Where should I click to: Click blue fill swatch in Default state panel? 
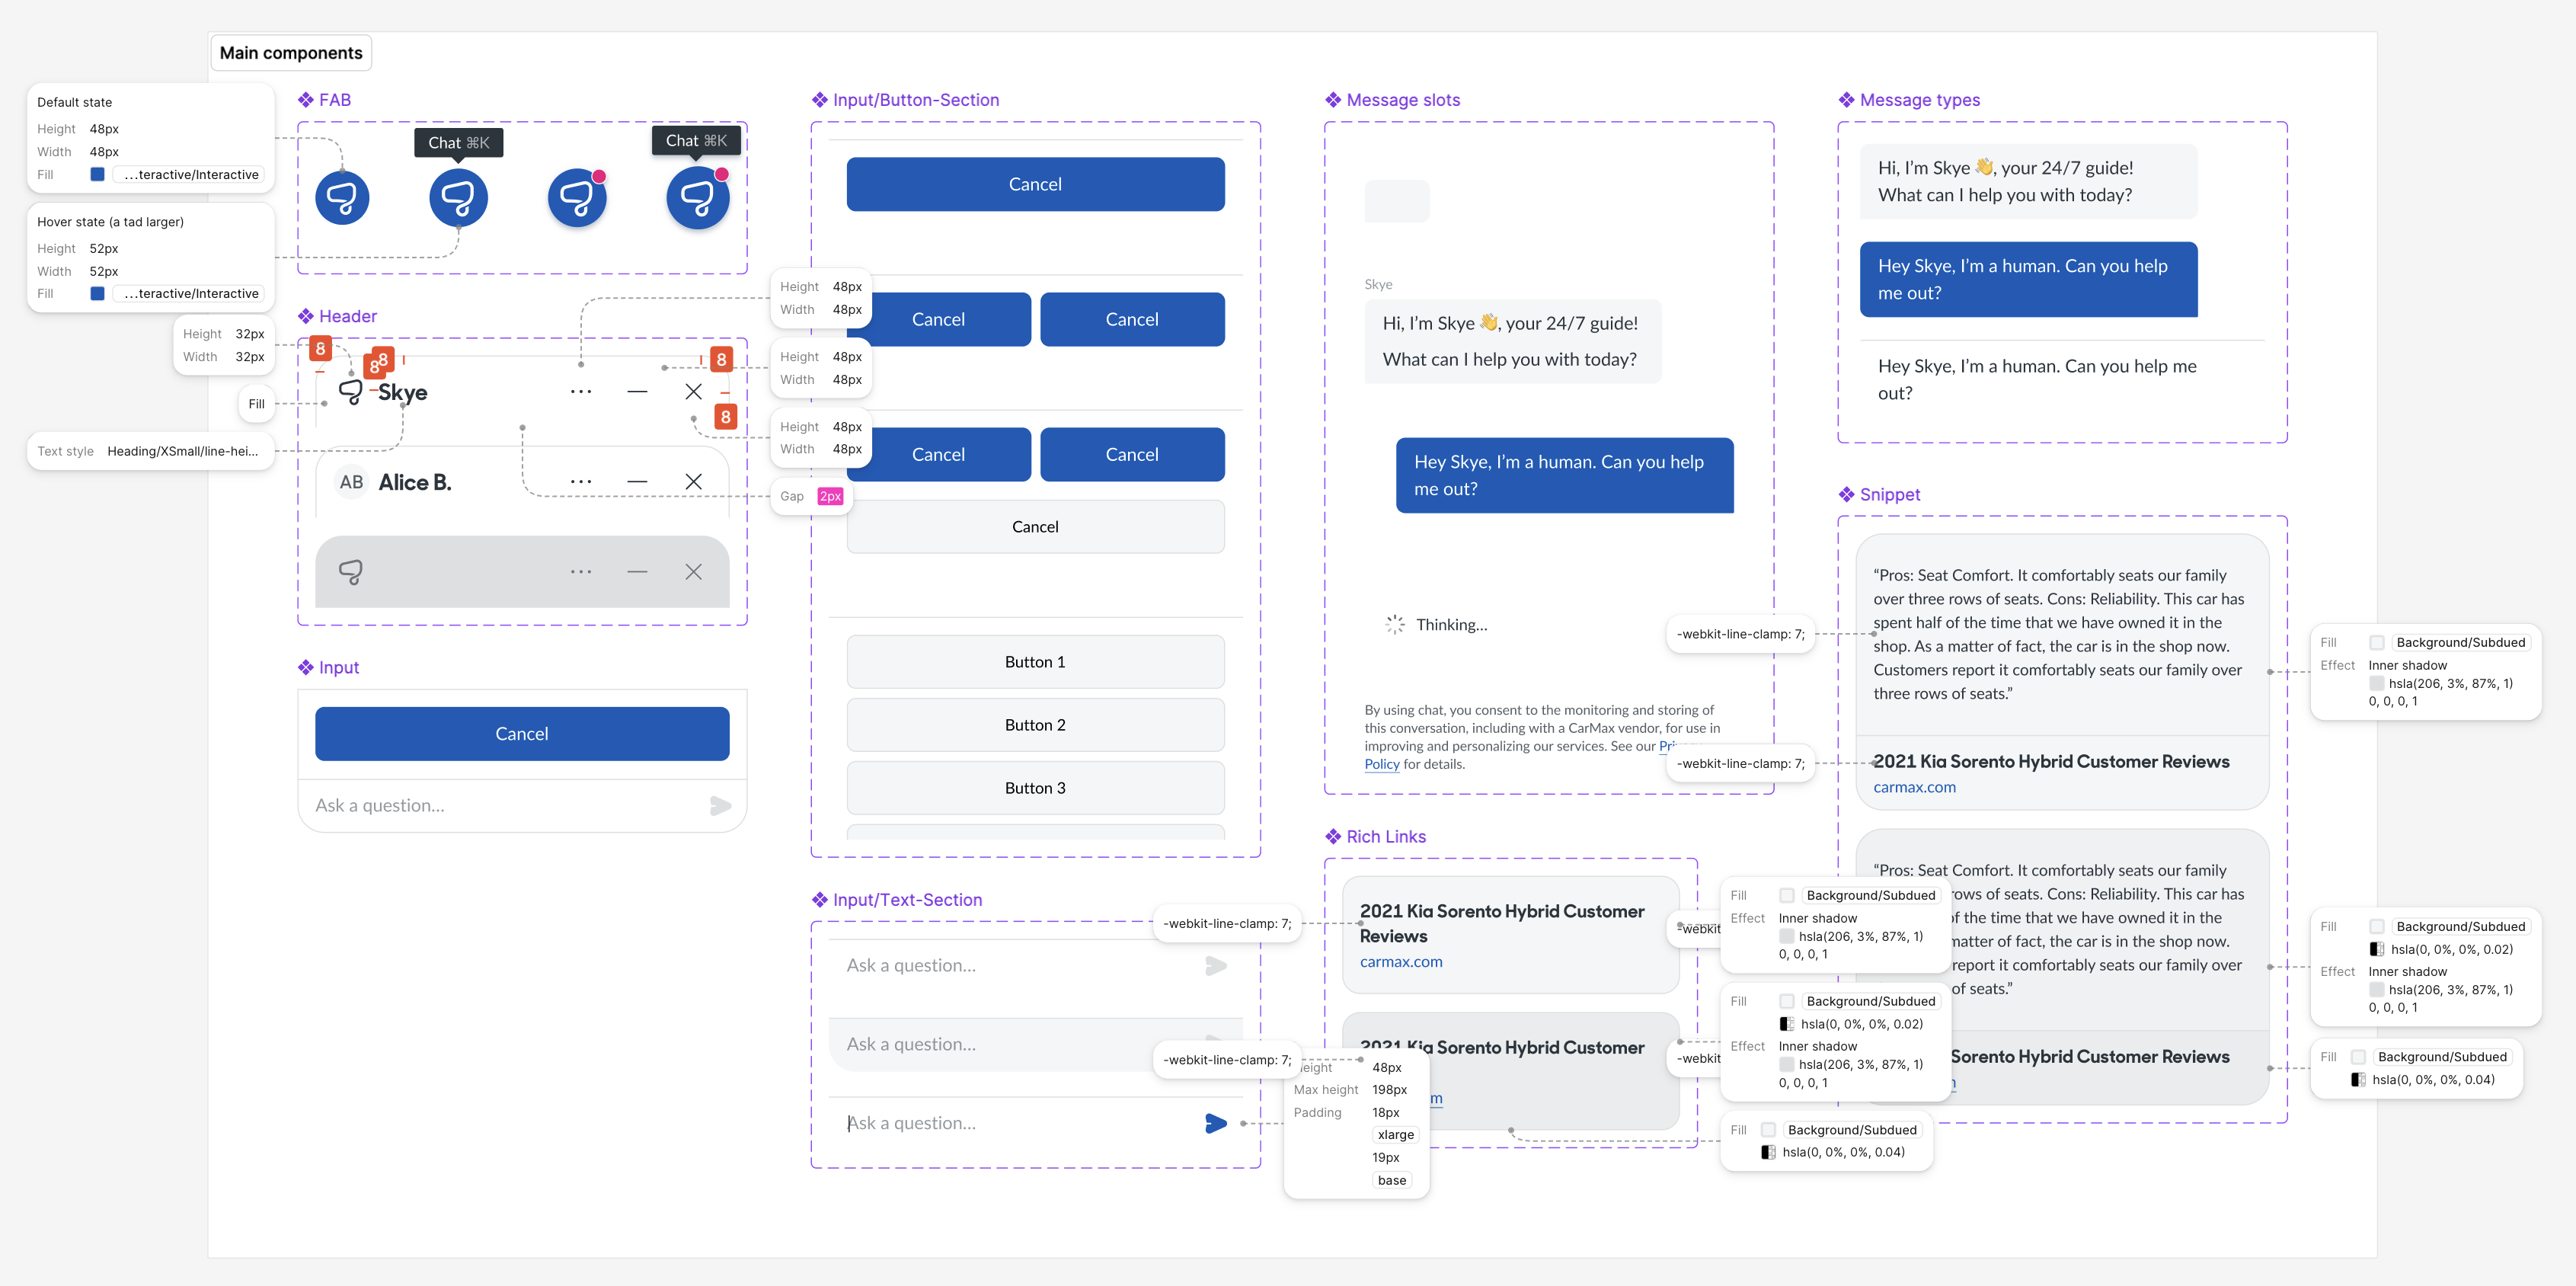point(97,174)
